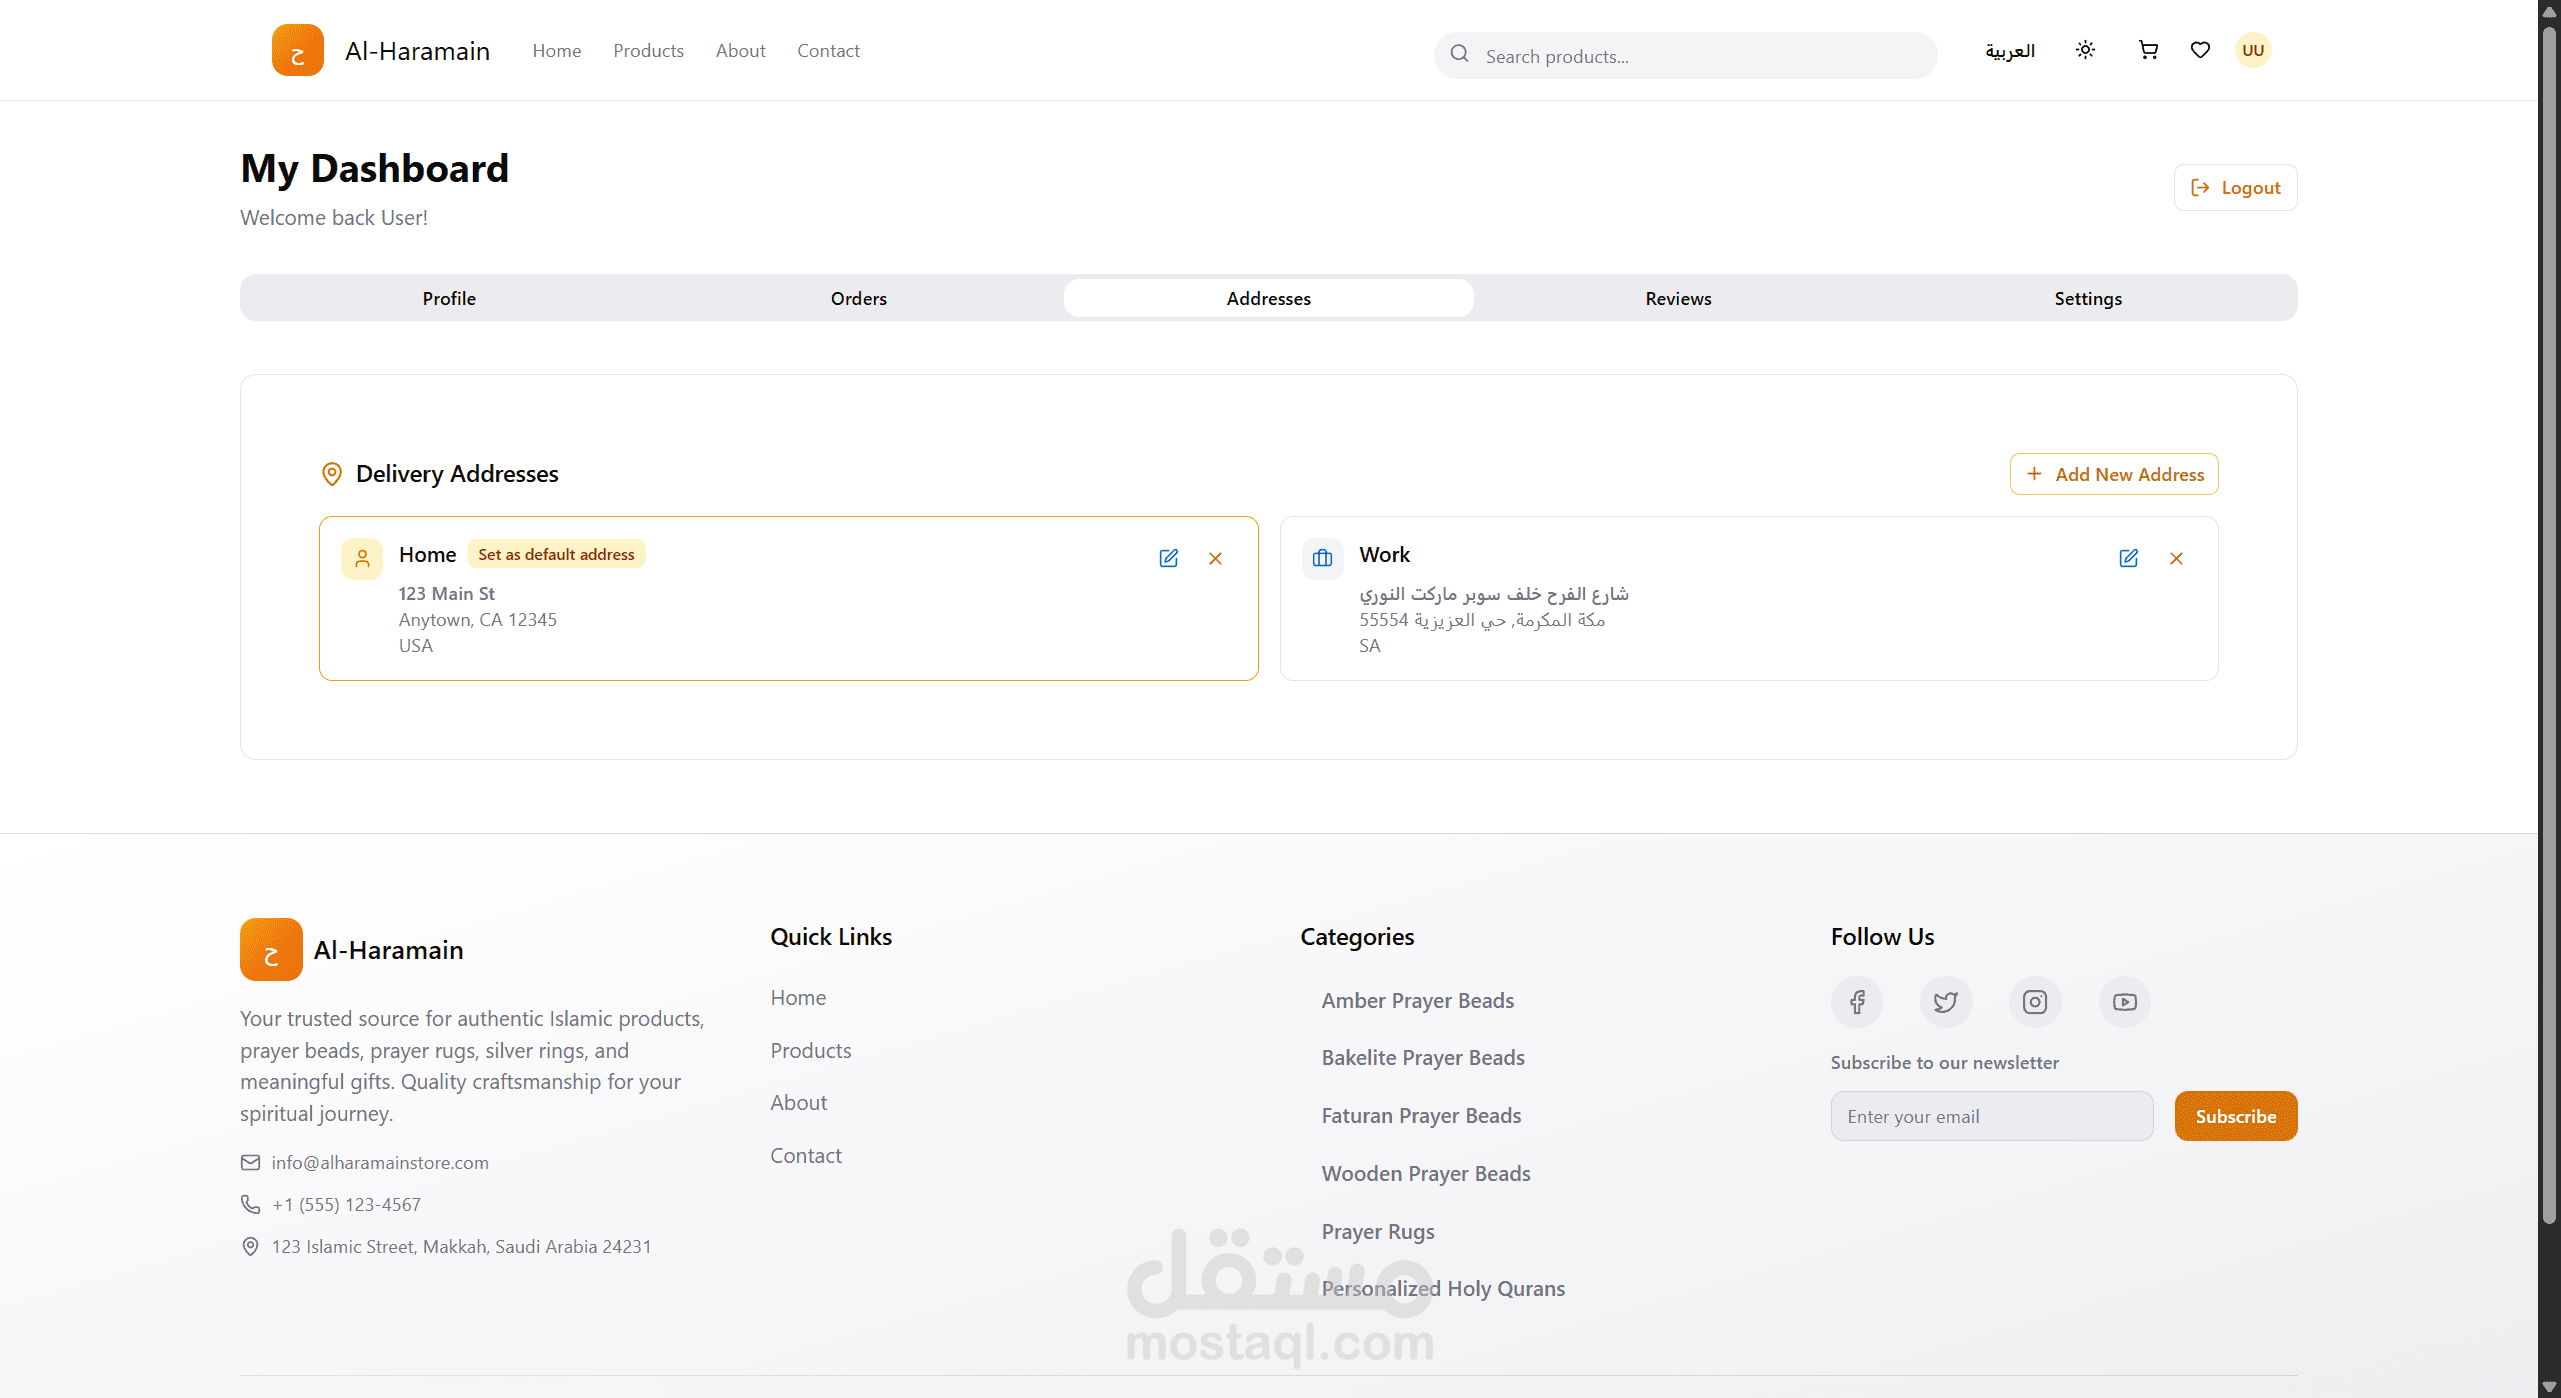Screen dimensions: 2561x1398
Task: Toggle light/dark theme sun icon
Action: point(2085,50)
